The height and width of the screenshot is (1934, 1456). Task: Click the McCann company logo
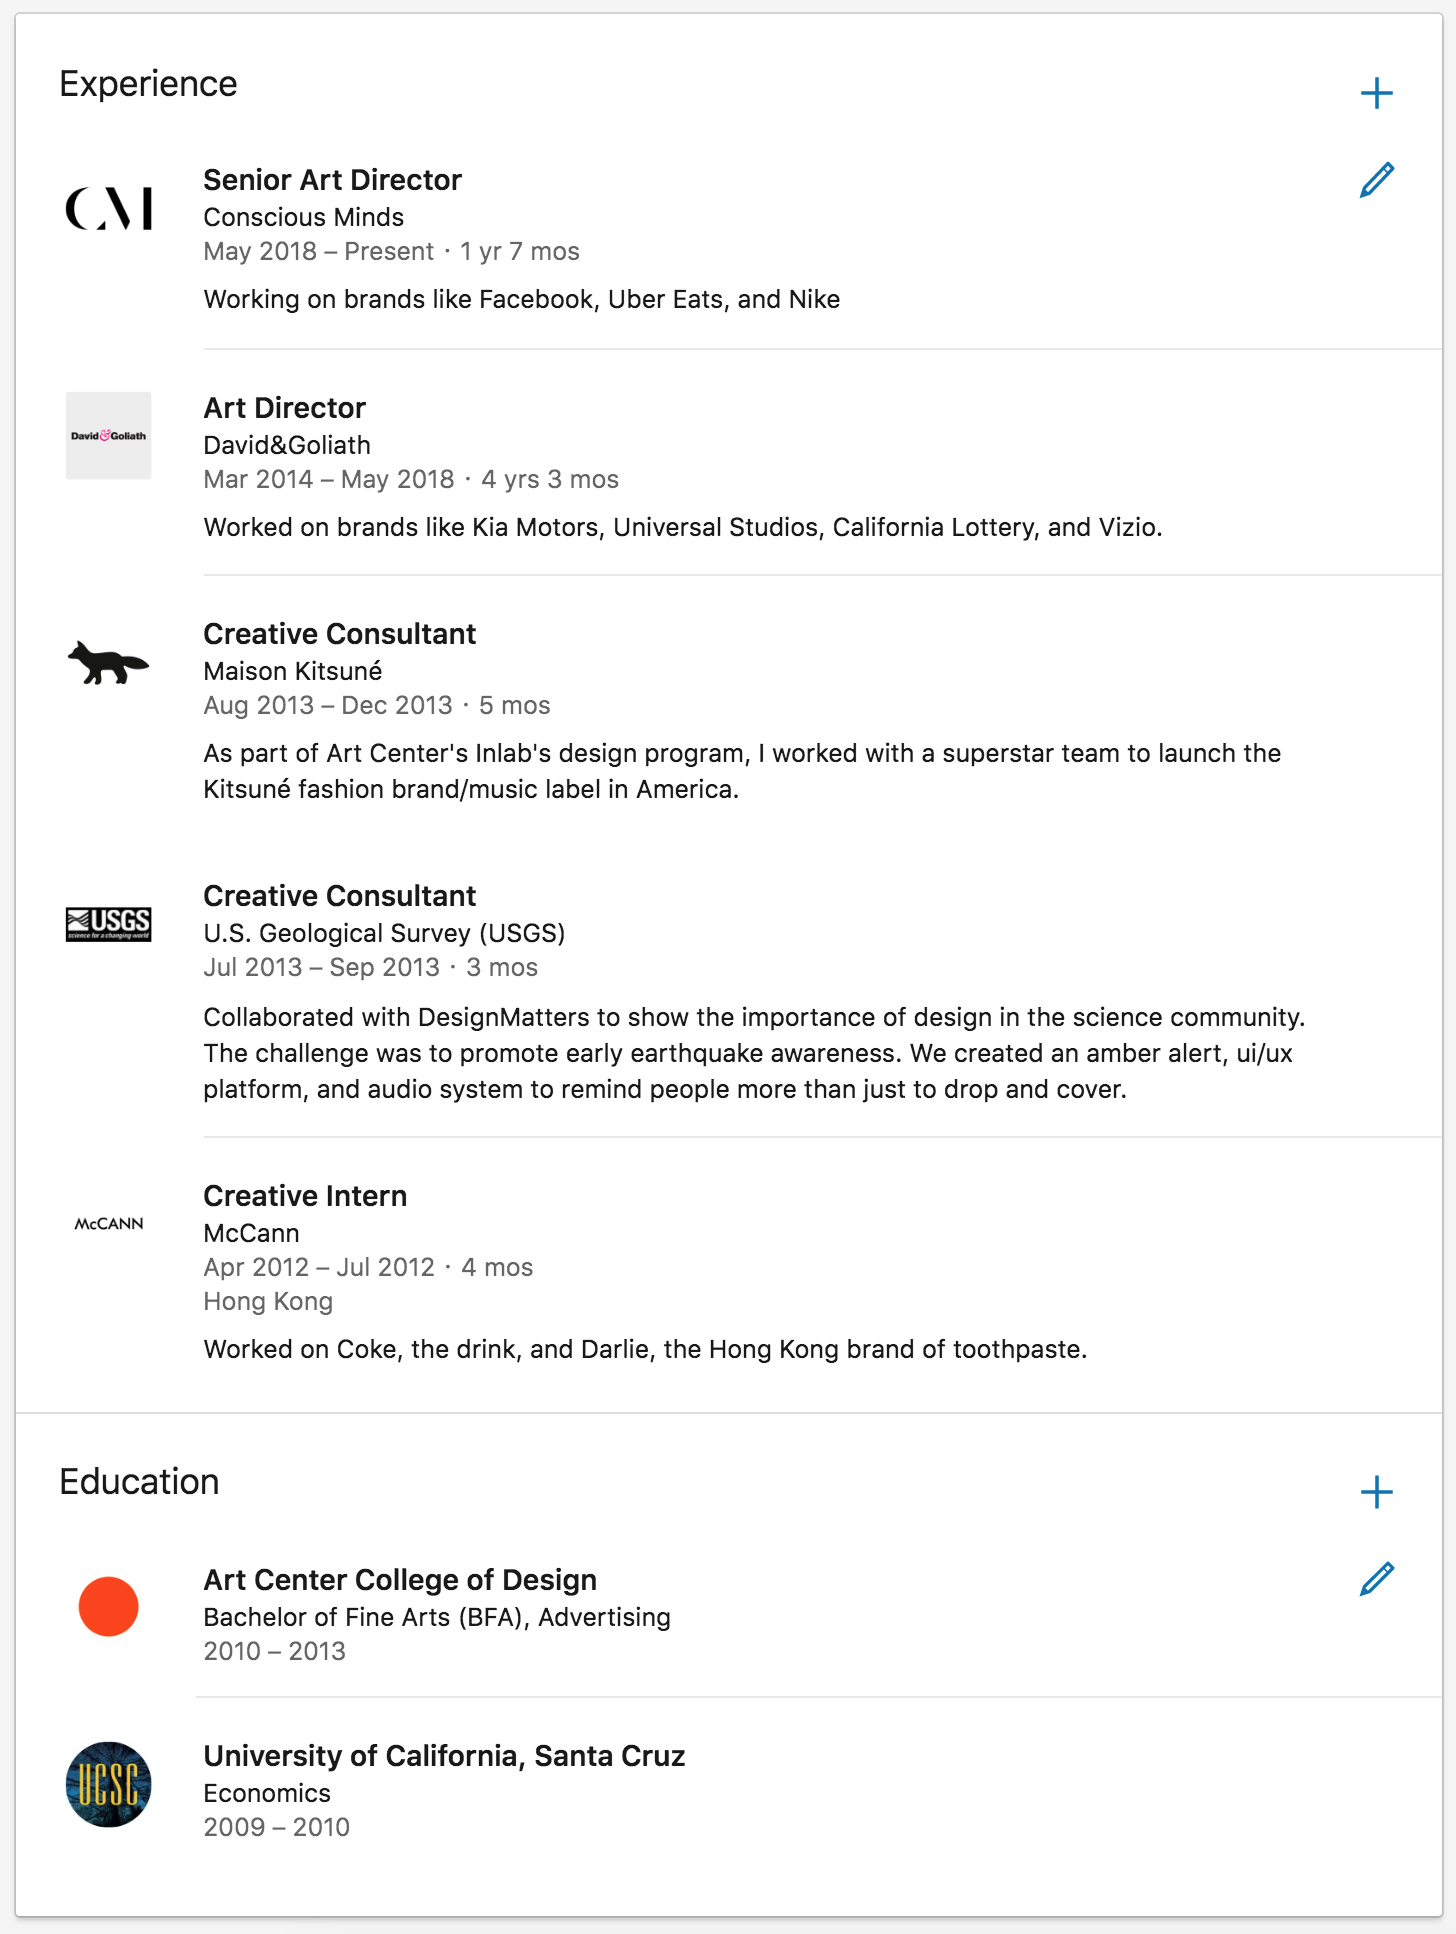tap(109, 1224)
